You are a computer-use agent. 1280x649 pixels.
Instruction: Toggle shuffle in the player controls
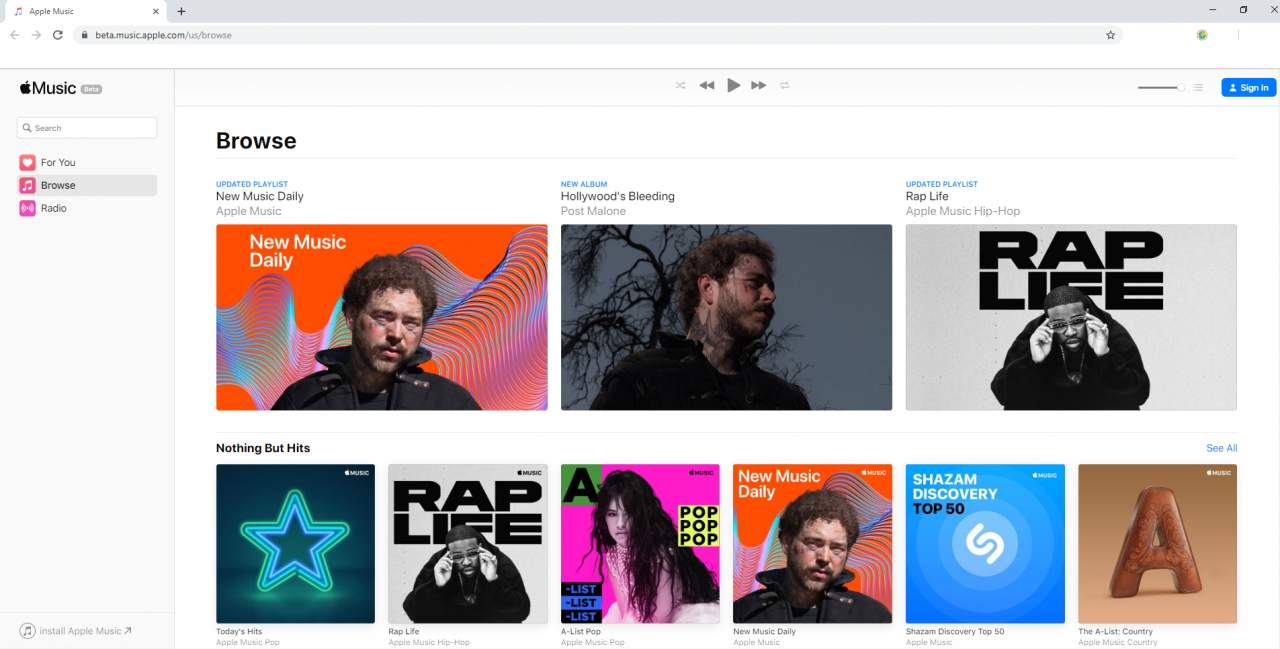pos(680,86)
